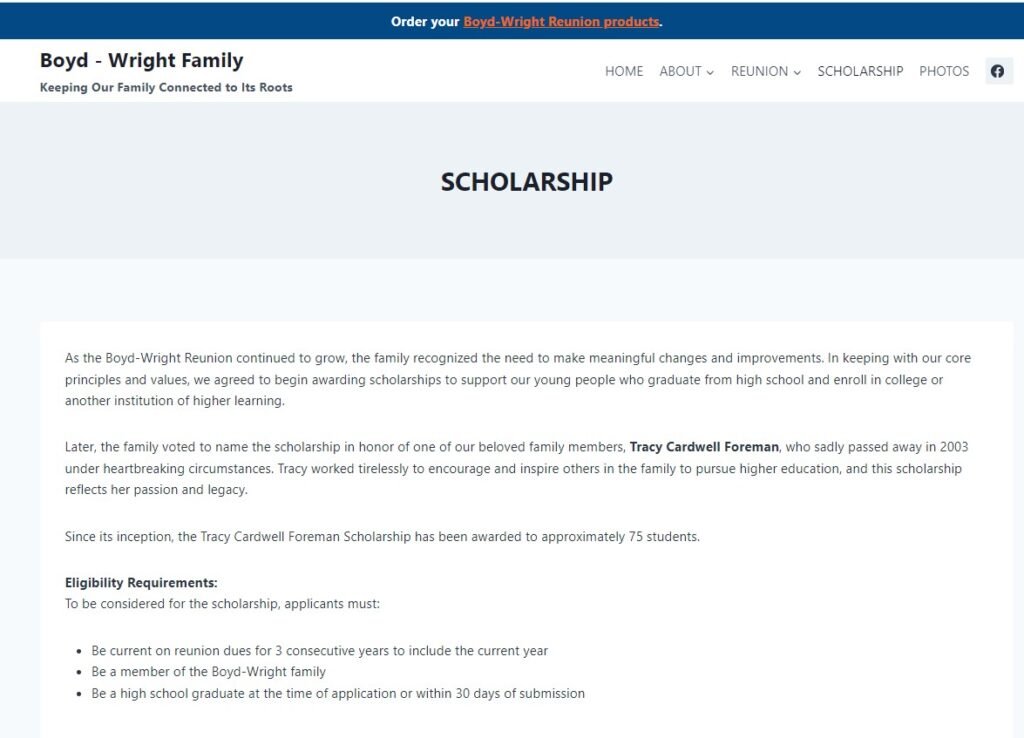Viewport: 1024px width, 738px height.
Task: Click the reunion dues requirement bullet
Action: coord(319,651)
